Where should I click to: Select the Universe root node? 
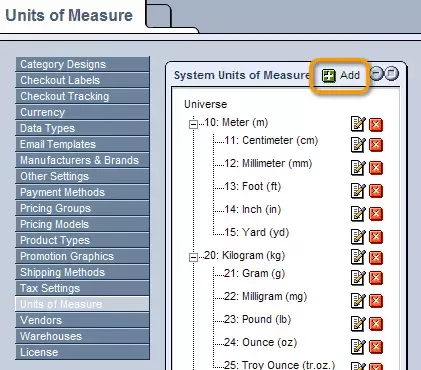(x=206, y=104)
